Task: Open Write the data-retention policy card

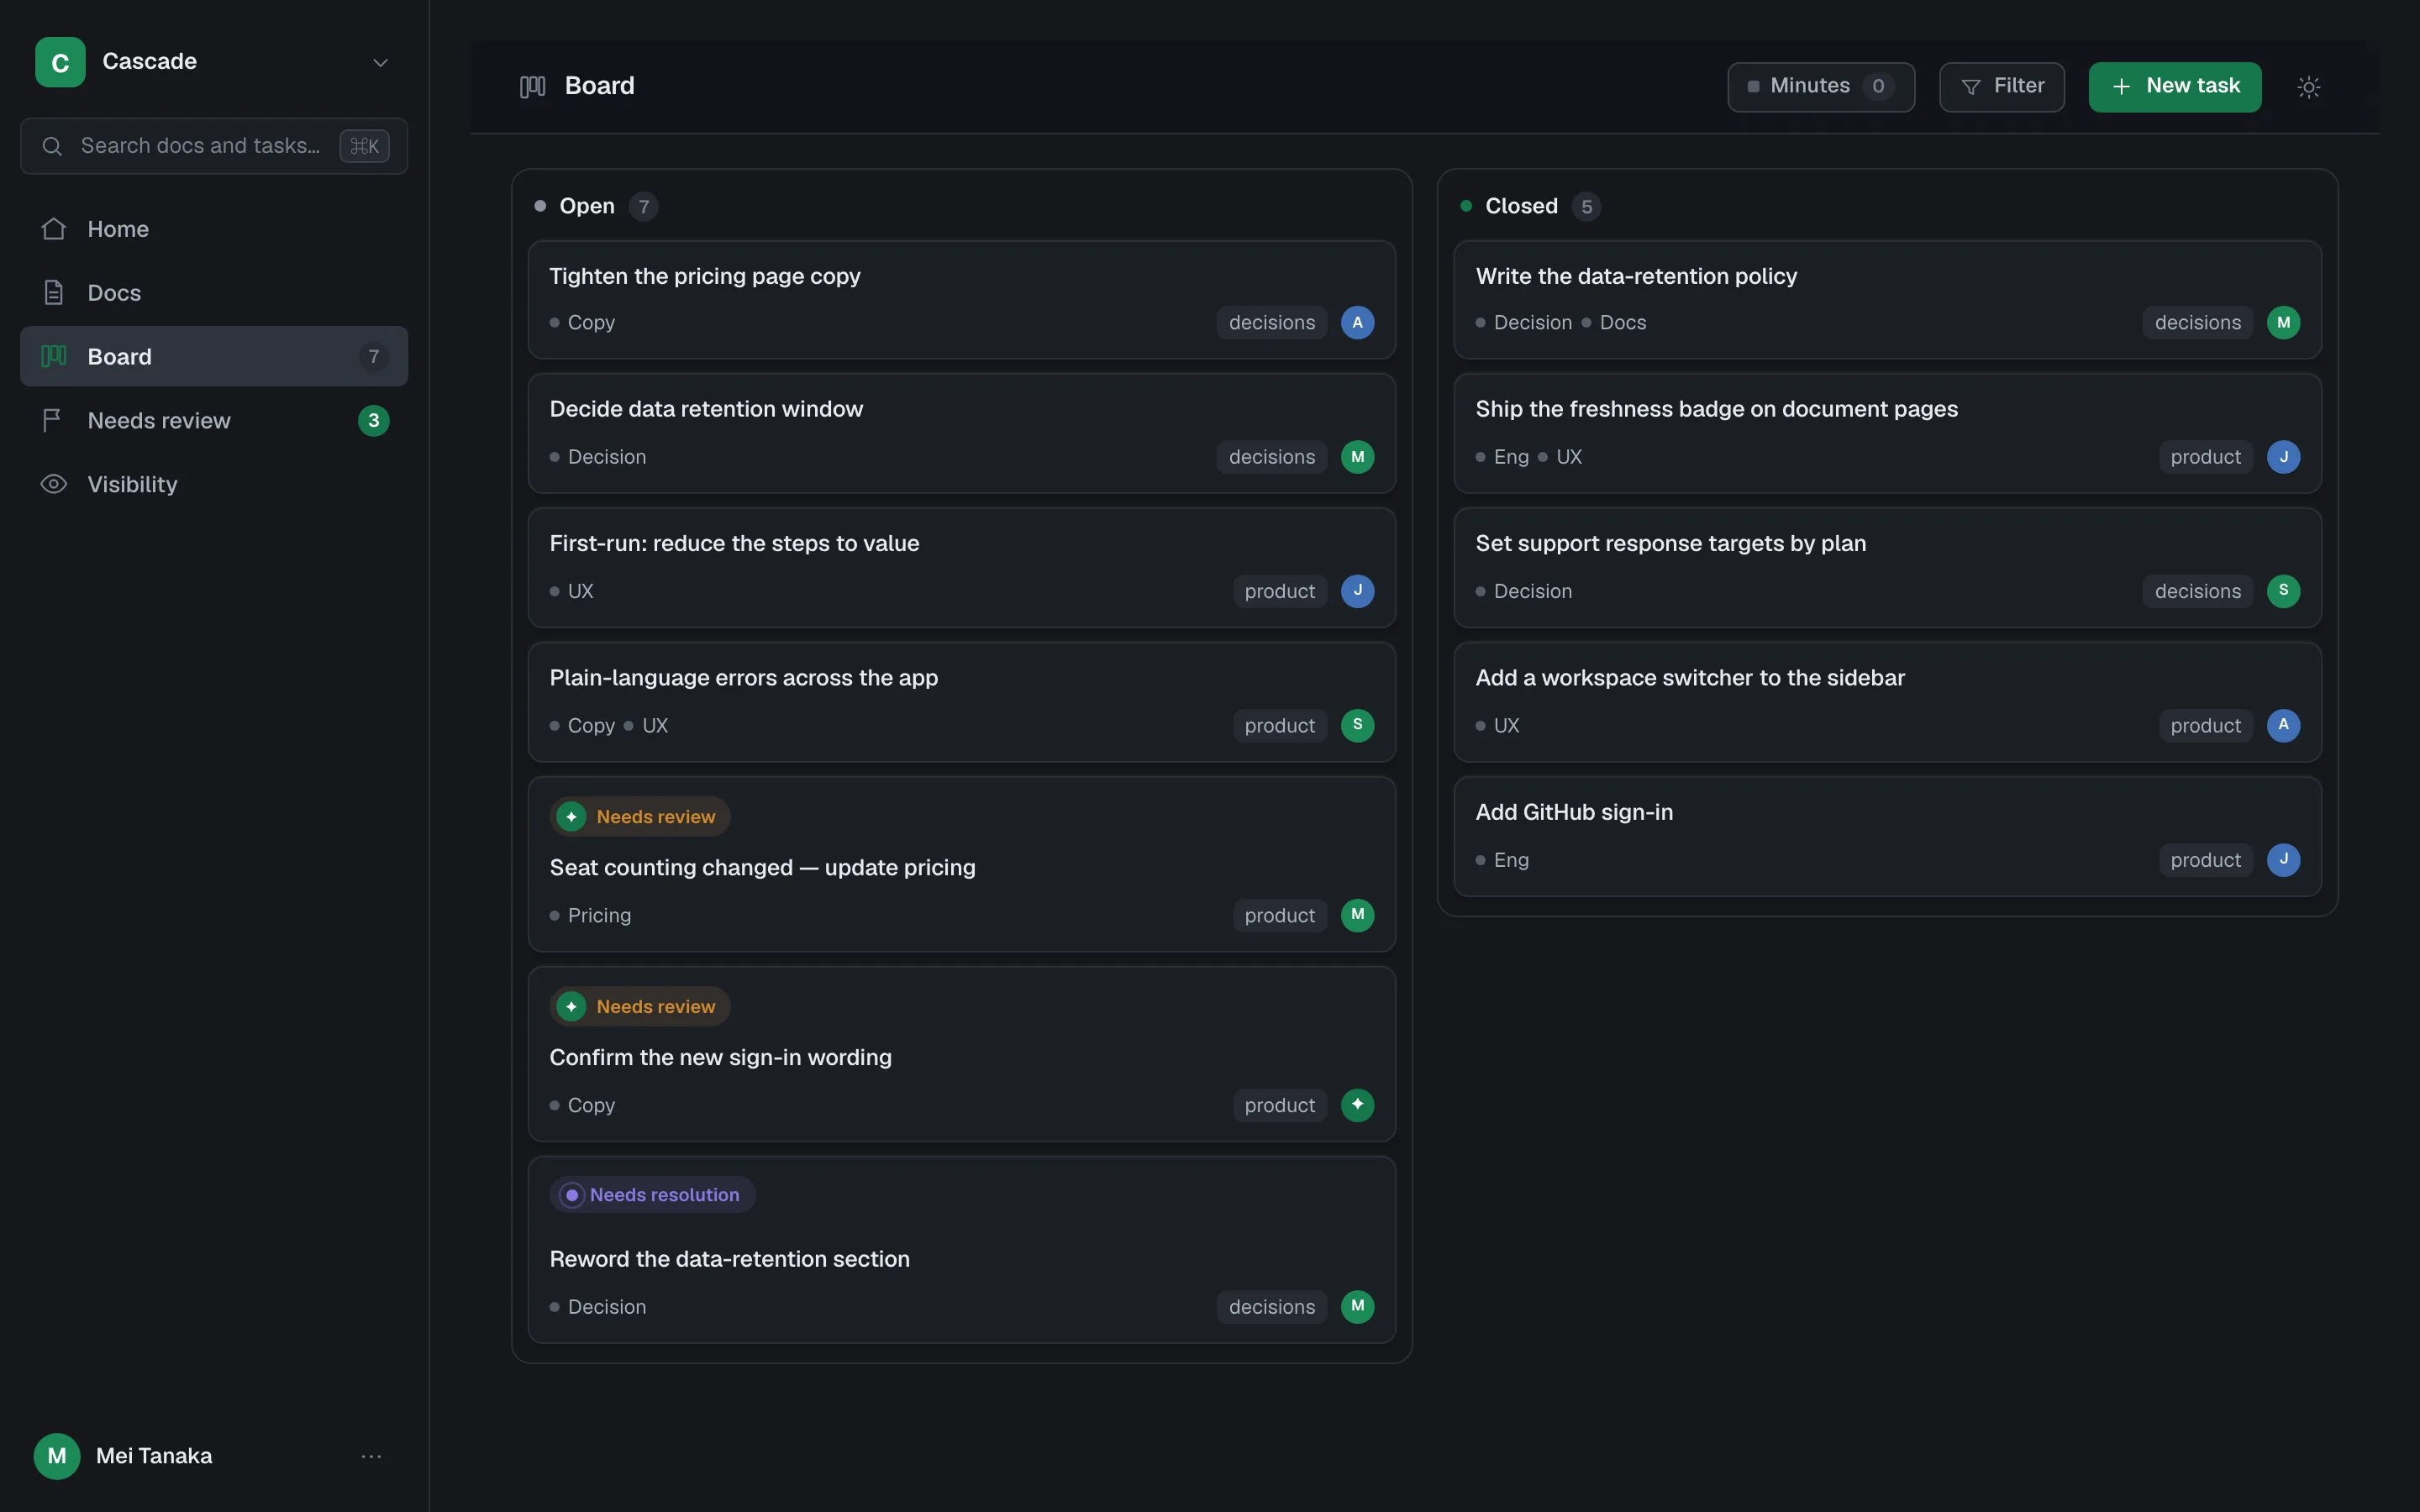Action: [1888, 299]
